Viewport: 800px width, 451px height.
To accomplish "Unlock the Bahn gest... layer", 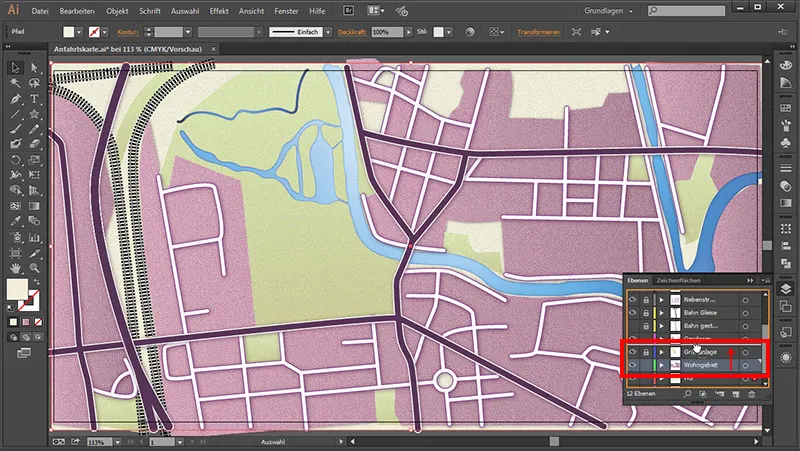I will click(x=646, y=325).
